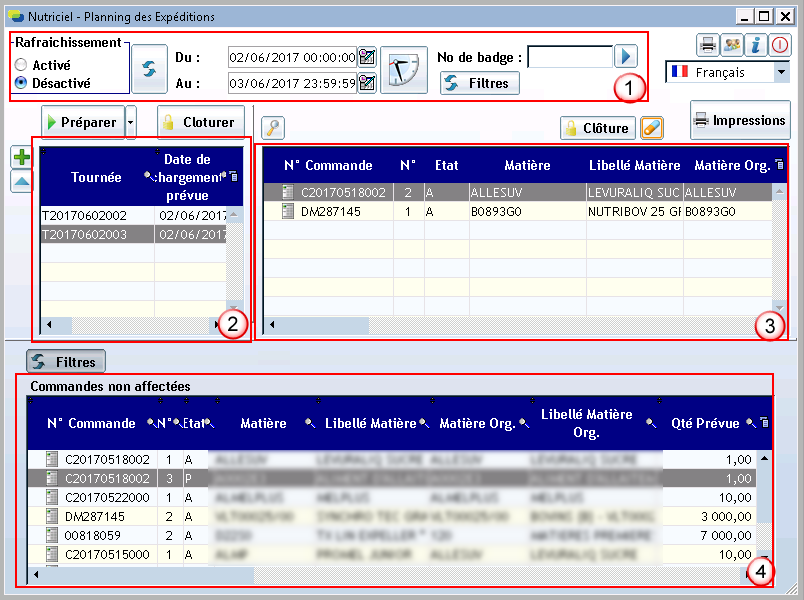Screen dimensions: 804x600
Task: Click the green plus add tournée icon
Action: coord(22,157)
